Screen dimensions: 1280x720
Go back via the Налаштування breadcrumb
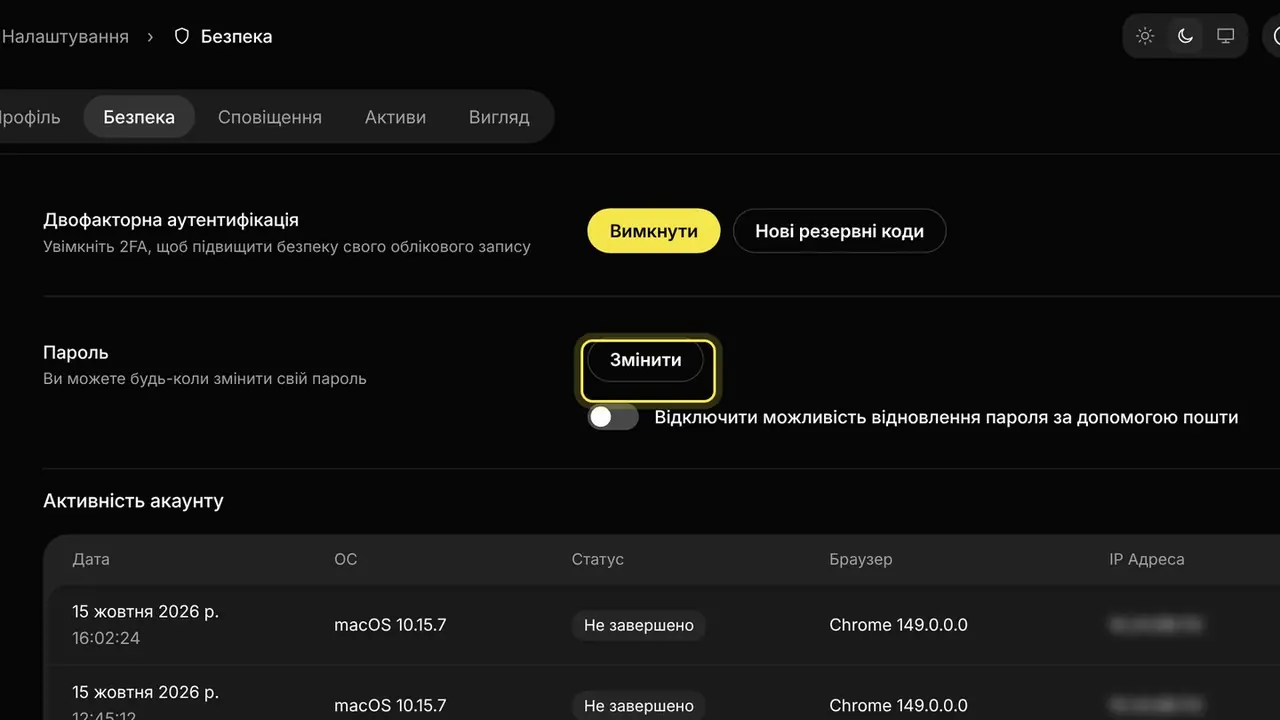[x=65, y=36]
